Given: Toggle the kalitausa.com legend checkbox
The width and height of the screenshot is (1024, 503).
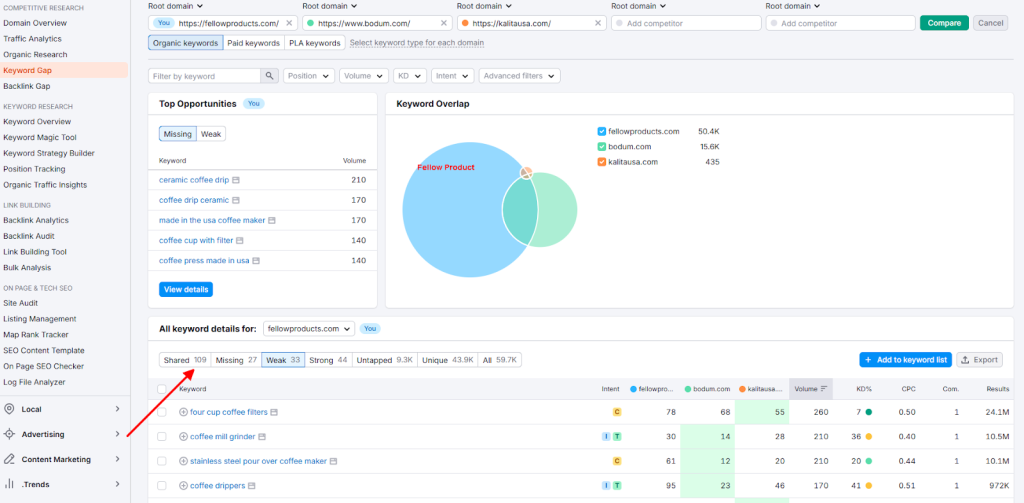Looking at the screenshot, I should tap(601, 161).
